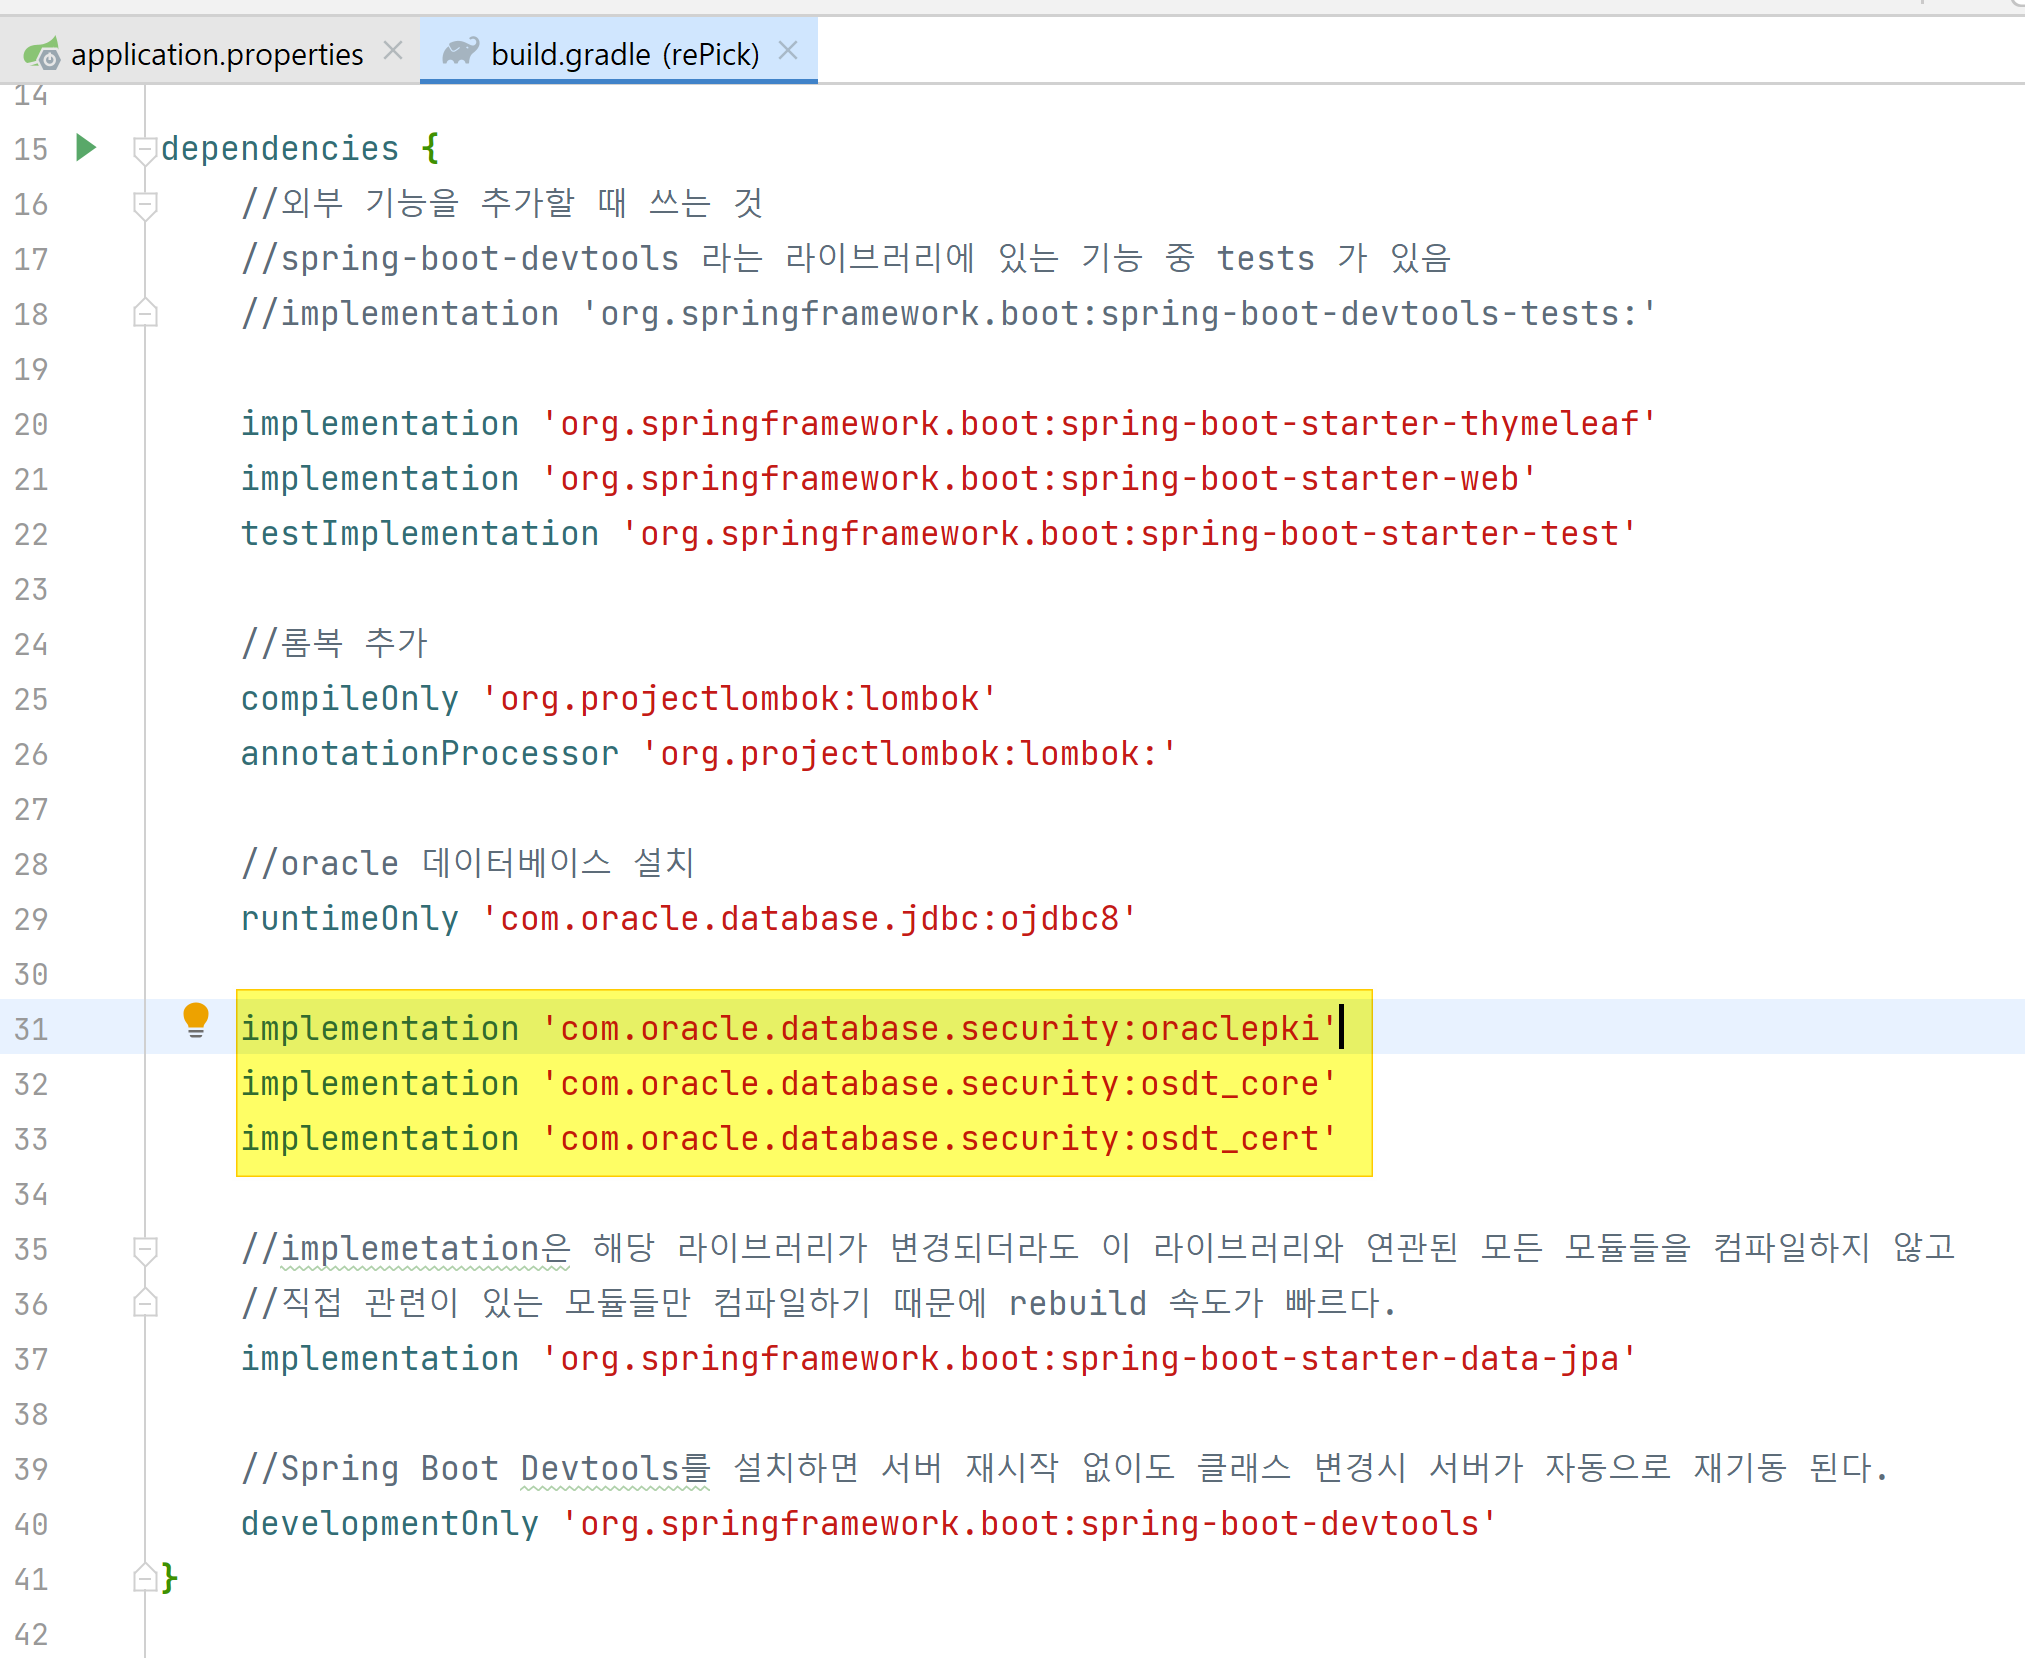The width and height of the screenshot is (2025, 1658).
Task: Click the application.properties tab file icon
Action: point(42,53)
